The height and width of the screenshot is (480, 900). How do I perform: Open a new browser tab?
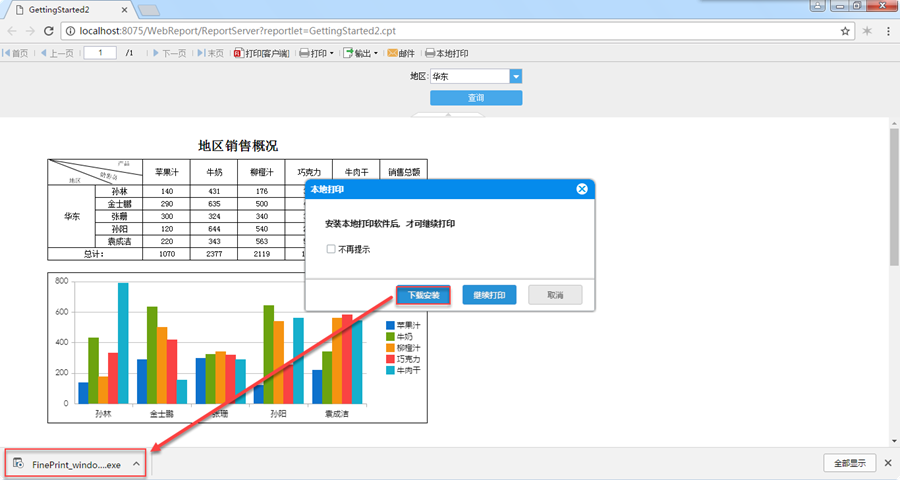point(149,10)
